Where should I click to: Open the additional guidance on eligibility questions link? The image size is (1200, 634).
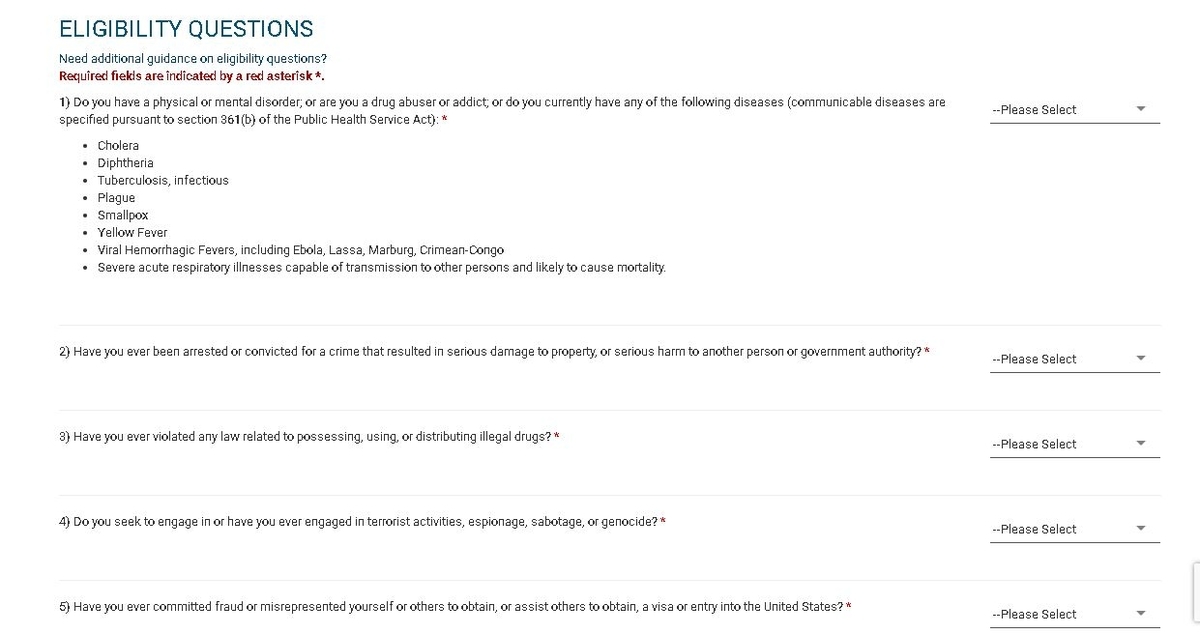193,59
